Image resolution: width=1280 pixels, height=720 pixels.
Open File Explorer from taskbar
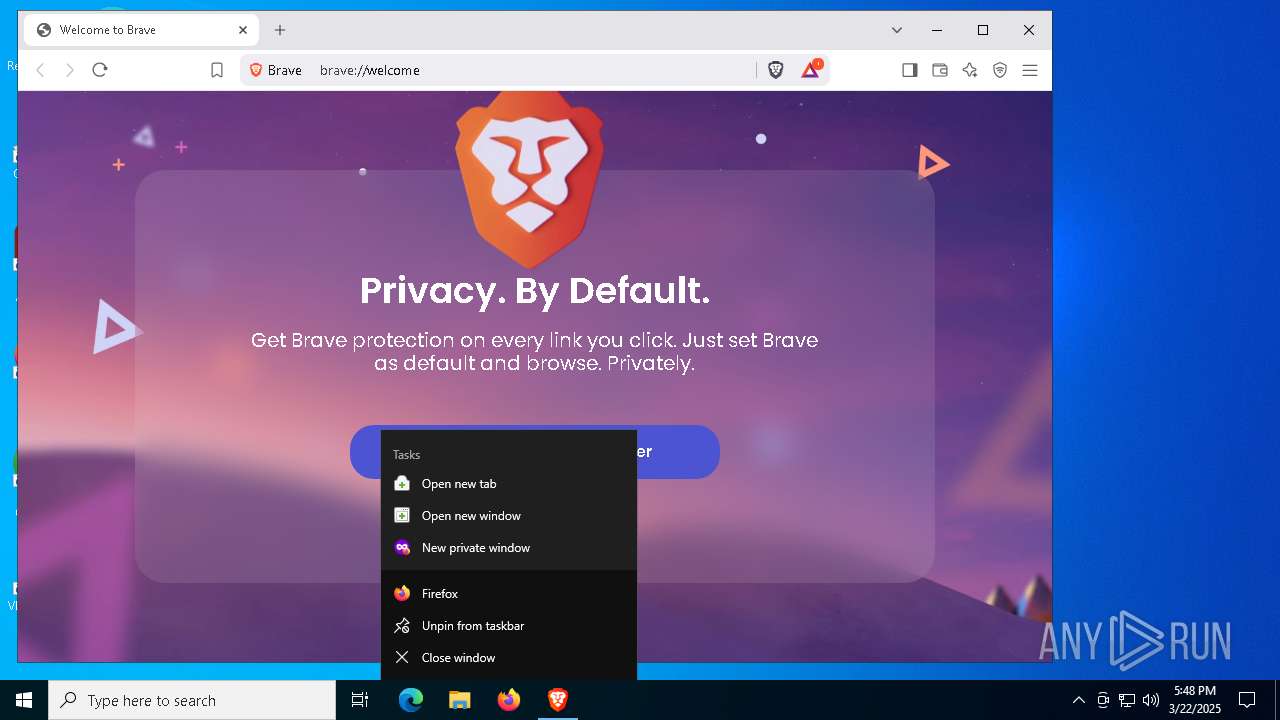pyautogui.click(x=460, y=700)
